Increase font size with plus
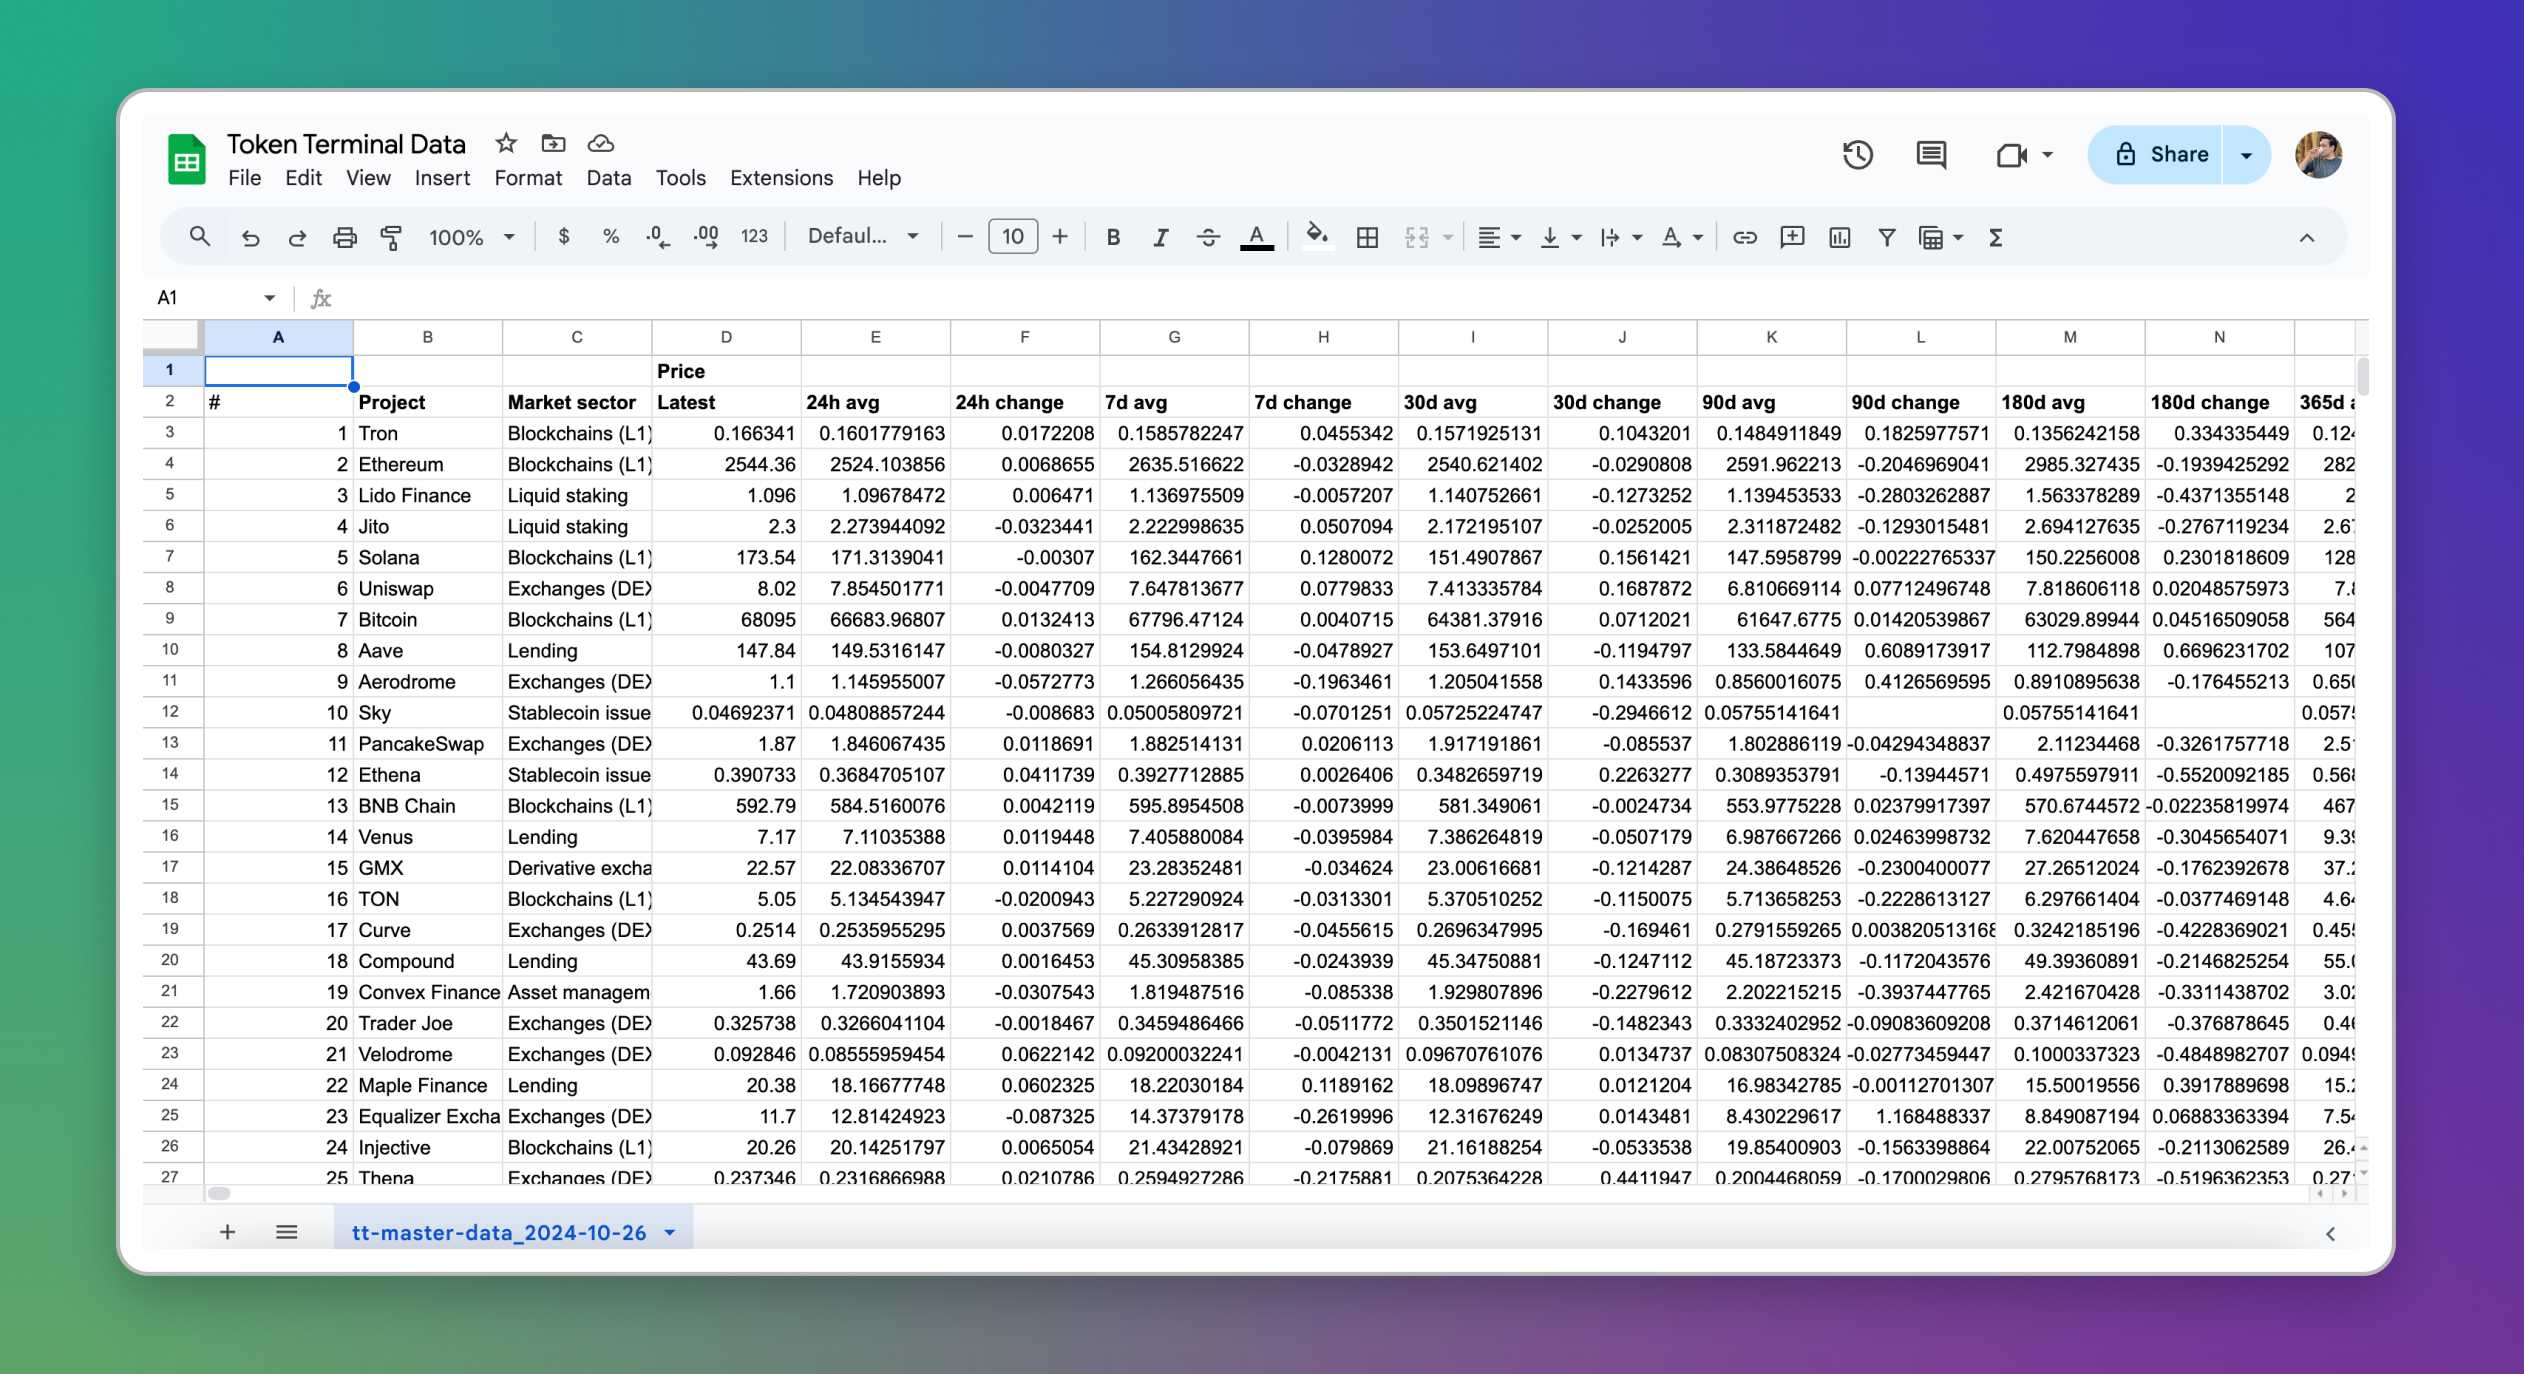The height and width of the screenshot is (1374, 2524). click(1060, 237)
